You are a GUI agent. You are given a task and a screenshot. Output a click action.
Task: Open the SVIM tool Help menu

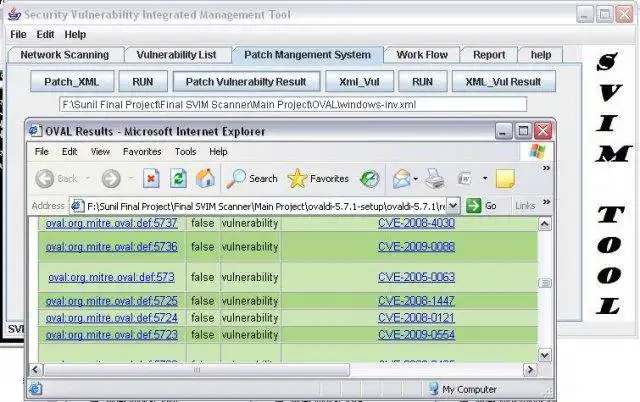pyautogui.click(x=75, y=34)
